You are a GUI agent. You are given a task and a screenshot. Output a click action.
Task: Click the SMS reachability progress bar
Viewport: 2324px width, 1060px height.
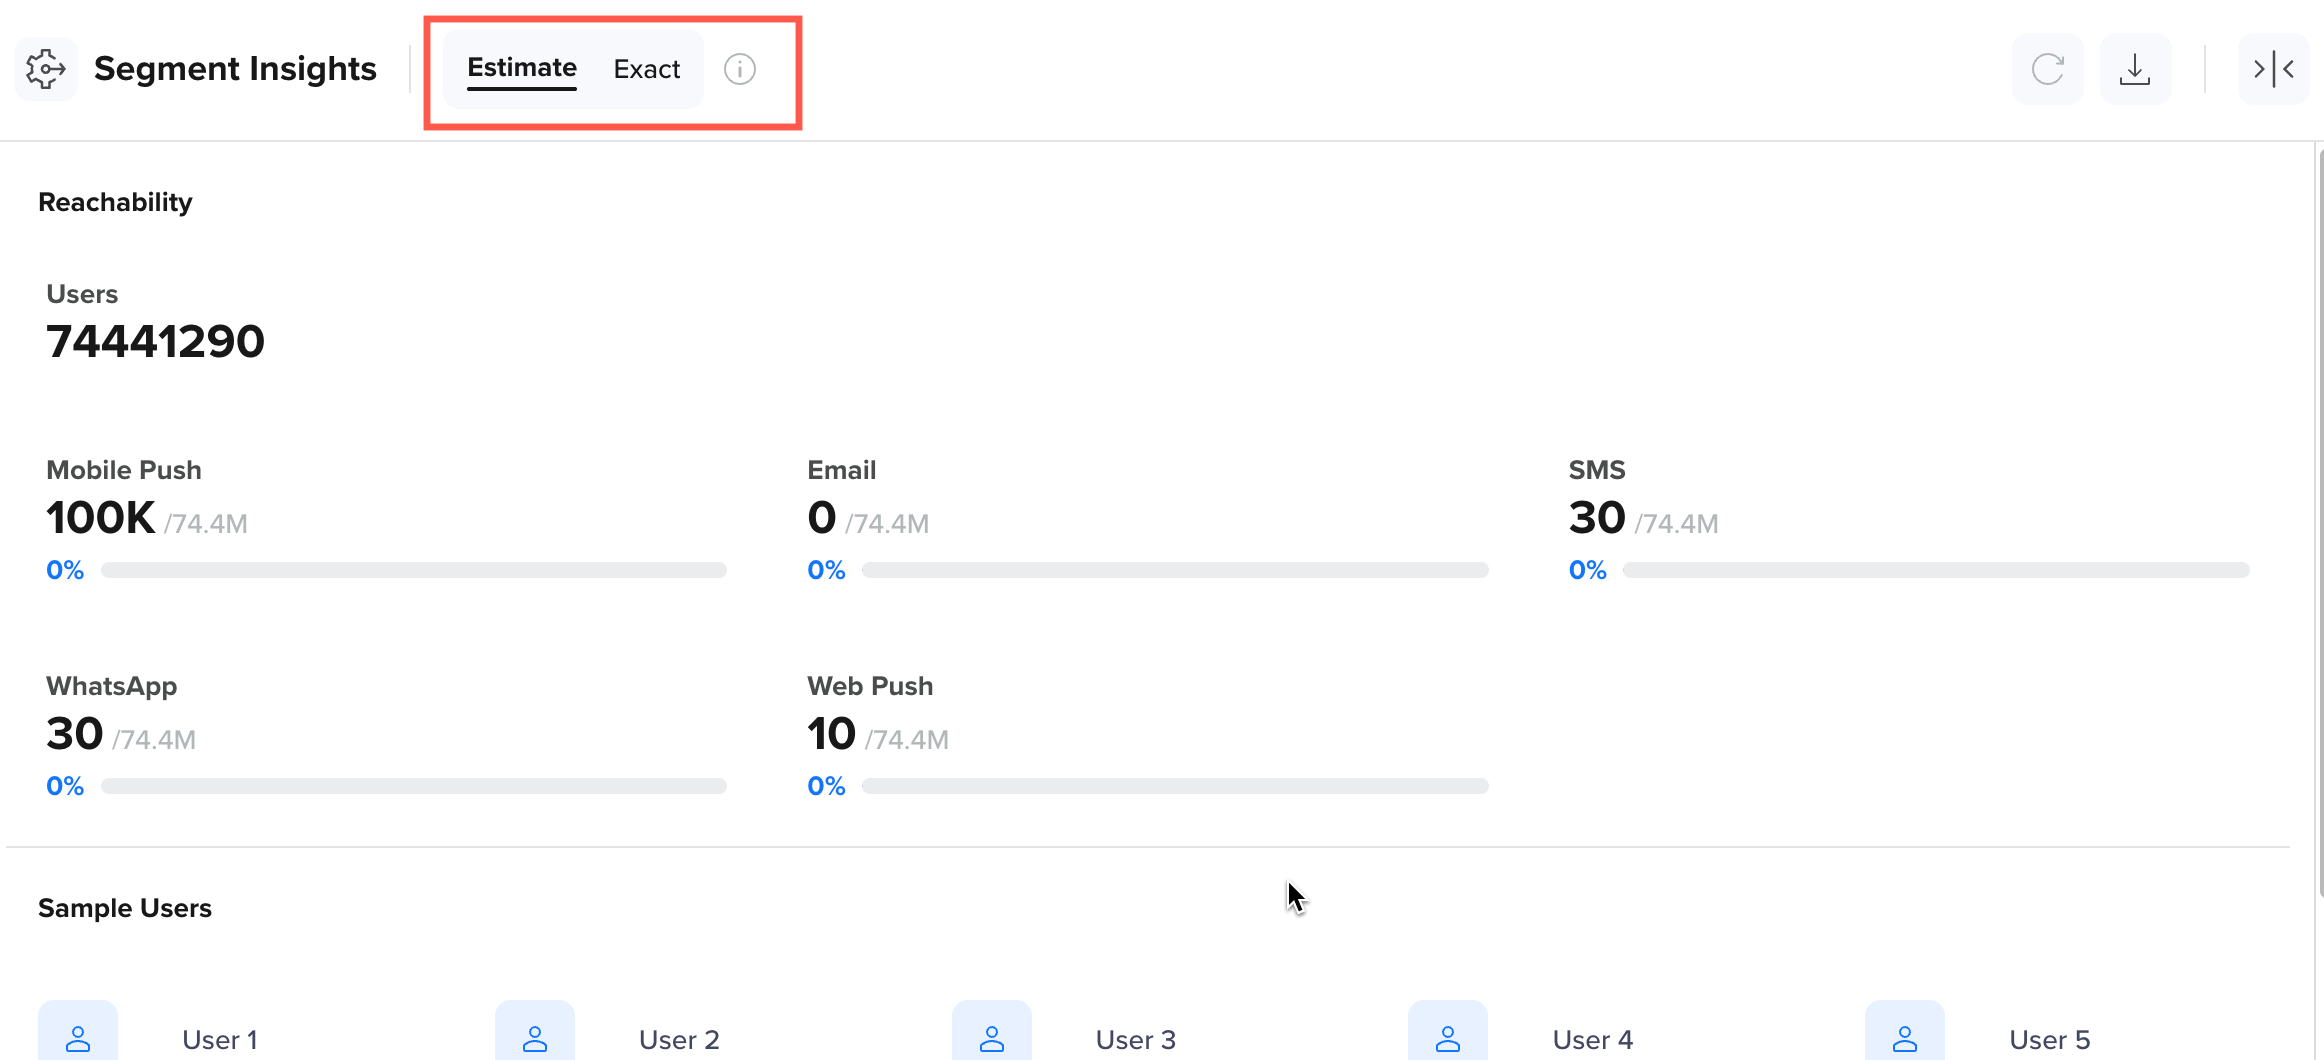point(1936,569)
